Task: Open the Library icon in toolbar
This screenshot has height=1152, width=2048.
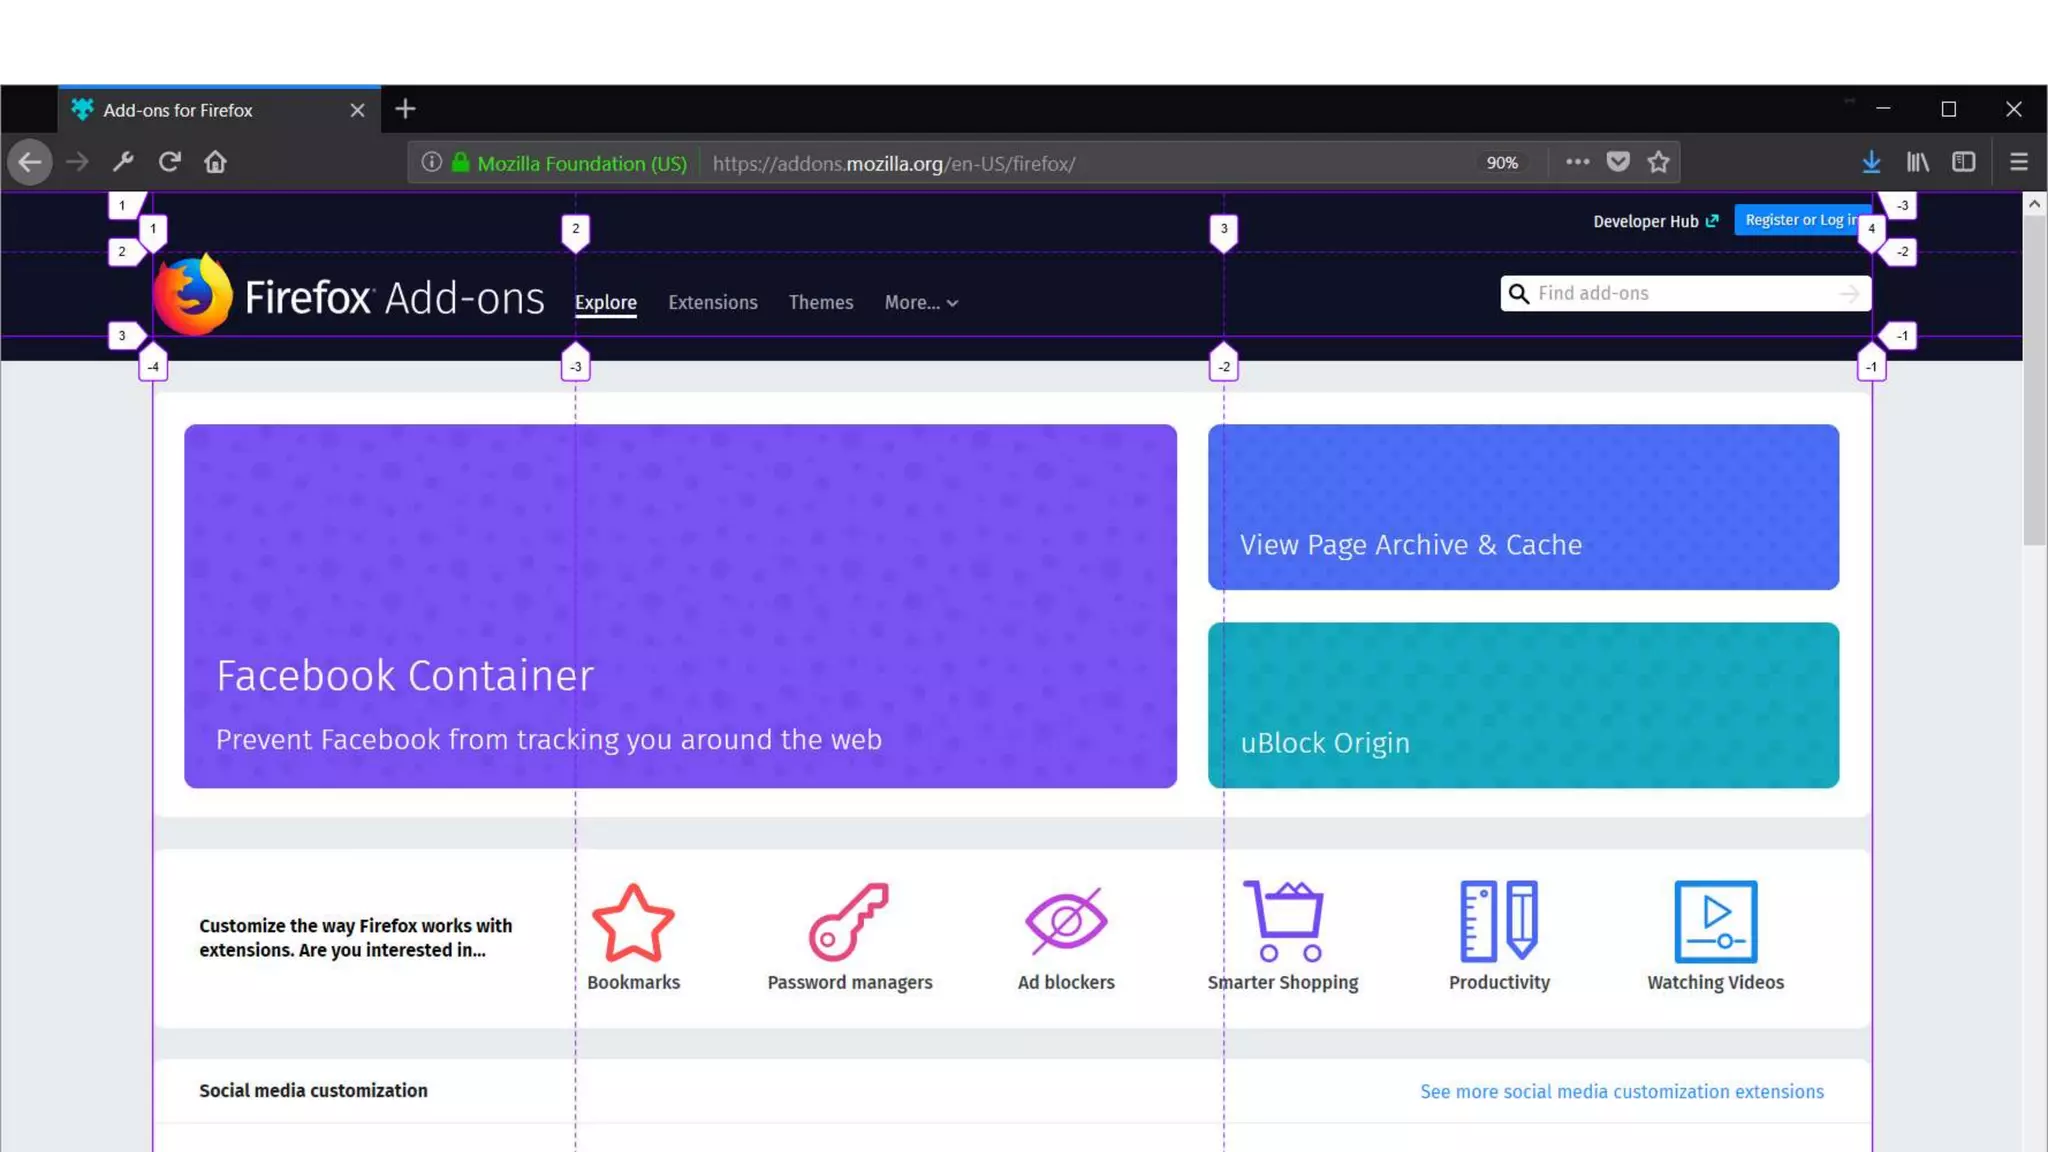Action: click(x=1917, y=162)
